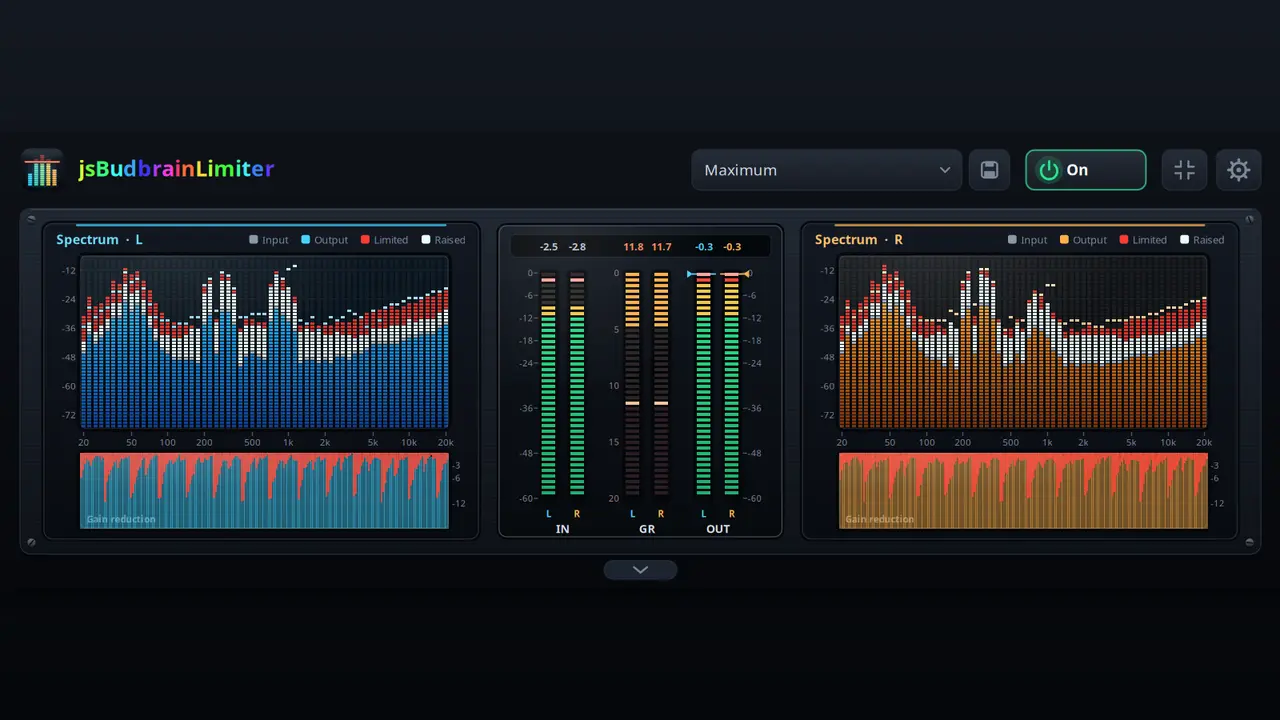
Task: Toggle Raised legend in Spectrum L
Action: (443, 240)
